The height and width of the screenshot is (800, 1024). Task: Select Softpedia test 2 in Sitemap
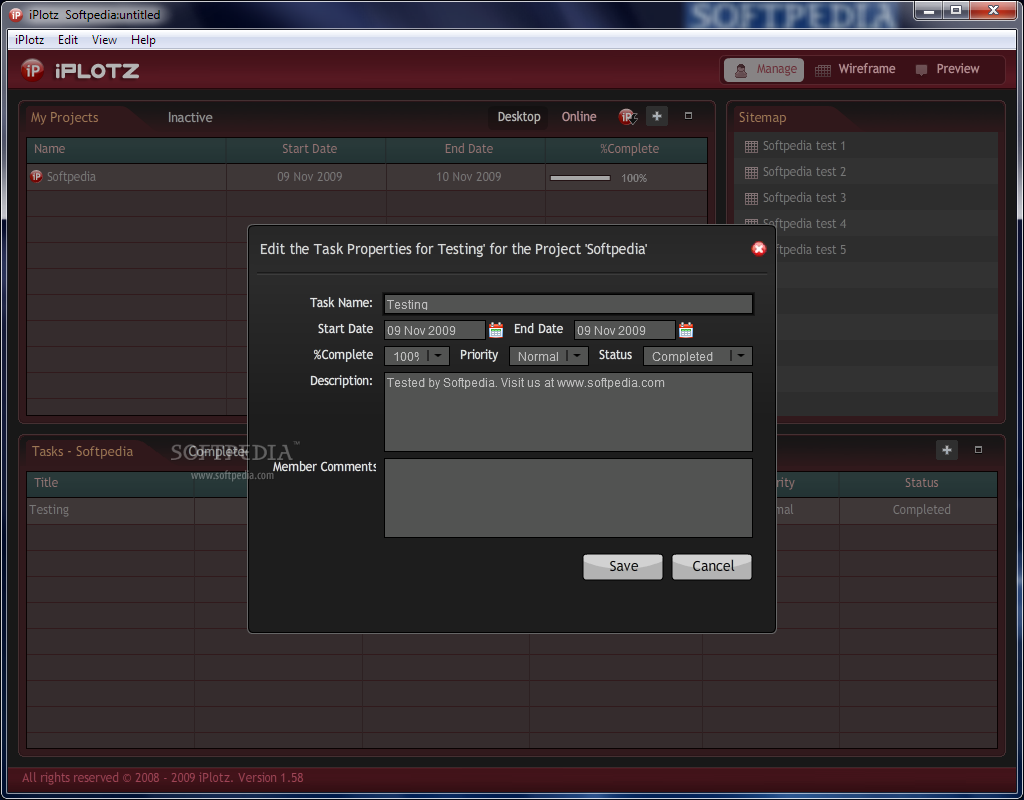[x=804, y=172]
